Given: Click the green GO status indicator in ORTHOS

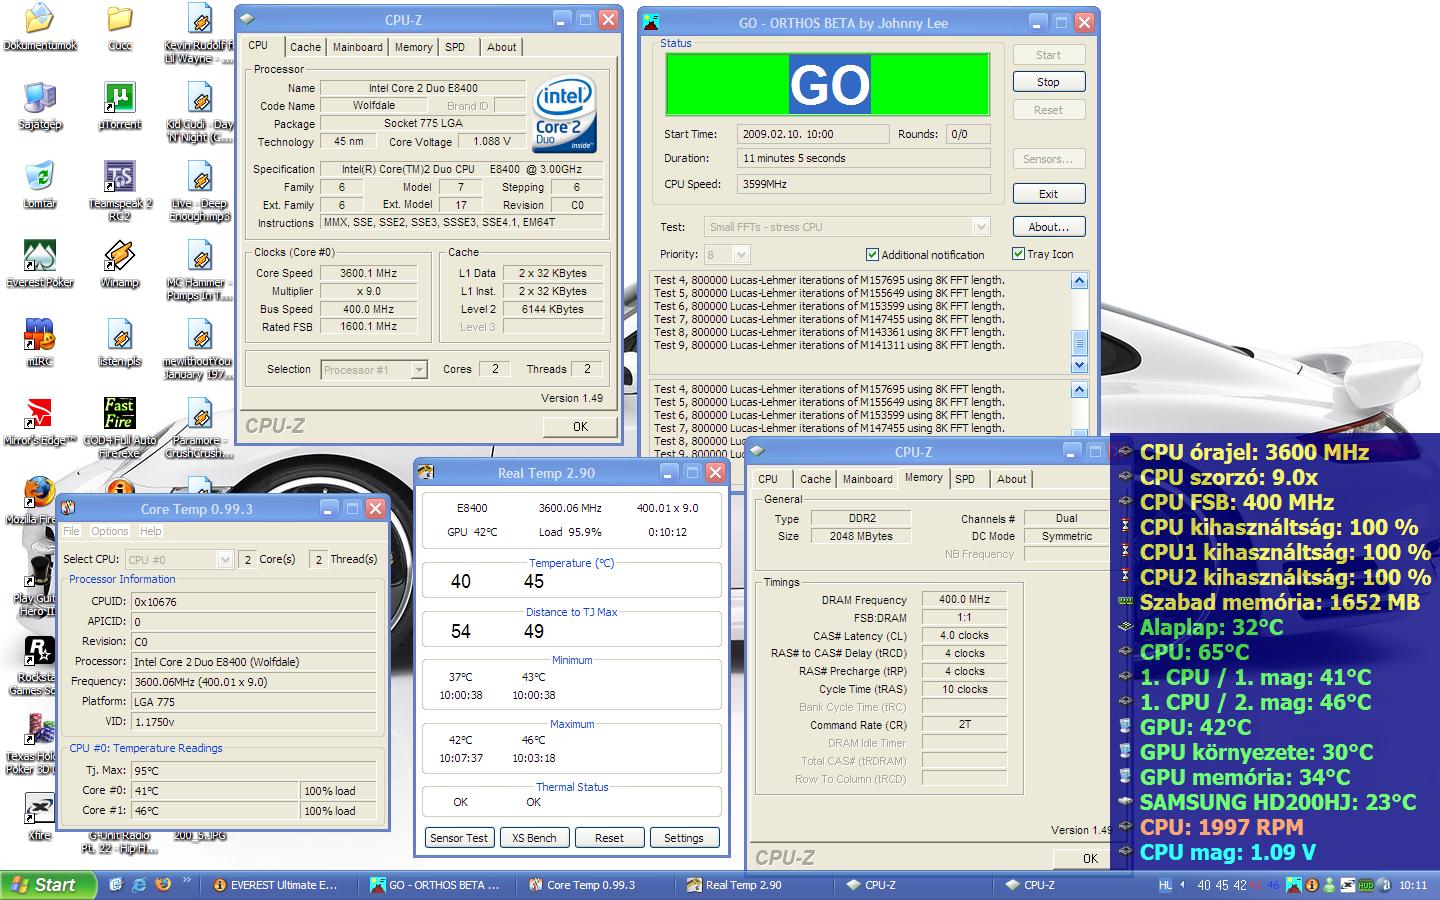Looking at the screenshot, I should (828, 84).
